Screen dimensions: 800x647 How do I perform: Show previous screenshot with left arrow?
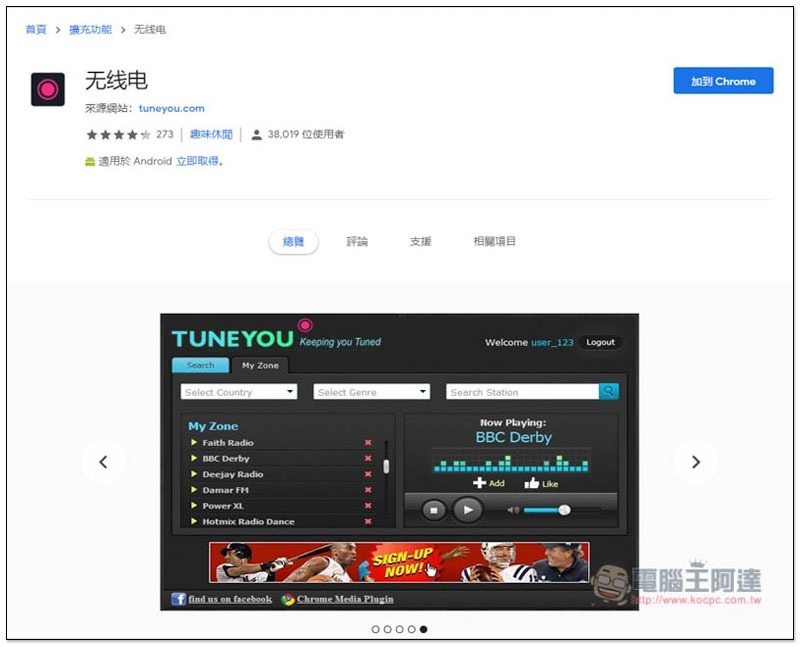tap(104, 462)
